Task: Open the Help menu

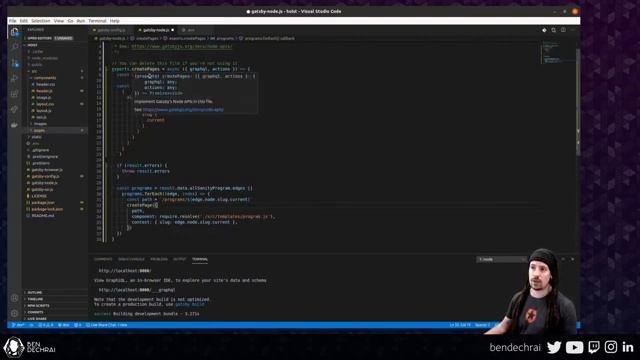Action: (x=115, y=21)
